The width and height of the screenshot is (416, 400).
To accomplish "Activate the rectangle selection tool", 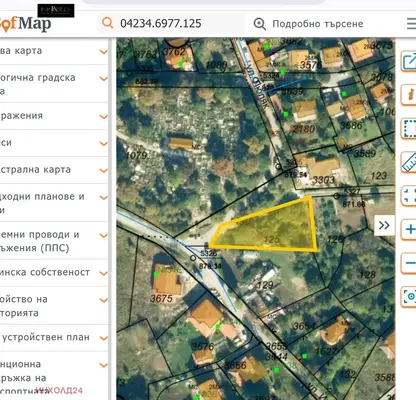I will coord(408,128).
